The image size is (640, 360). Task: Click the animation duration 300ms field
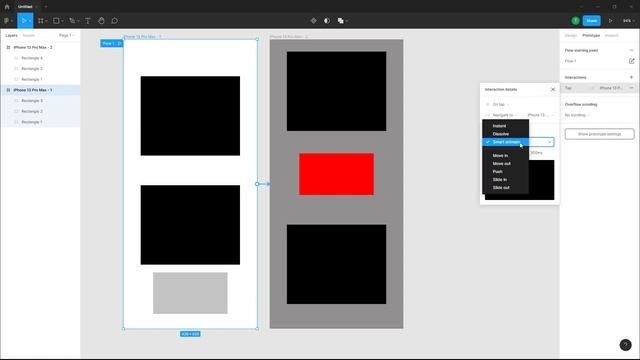(x=536, y=153)
